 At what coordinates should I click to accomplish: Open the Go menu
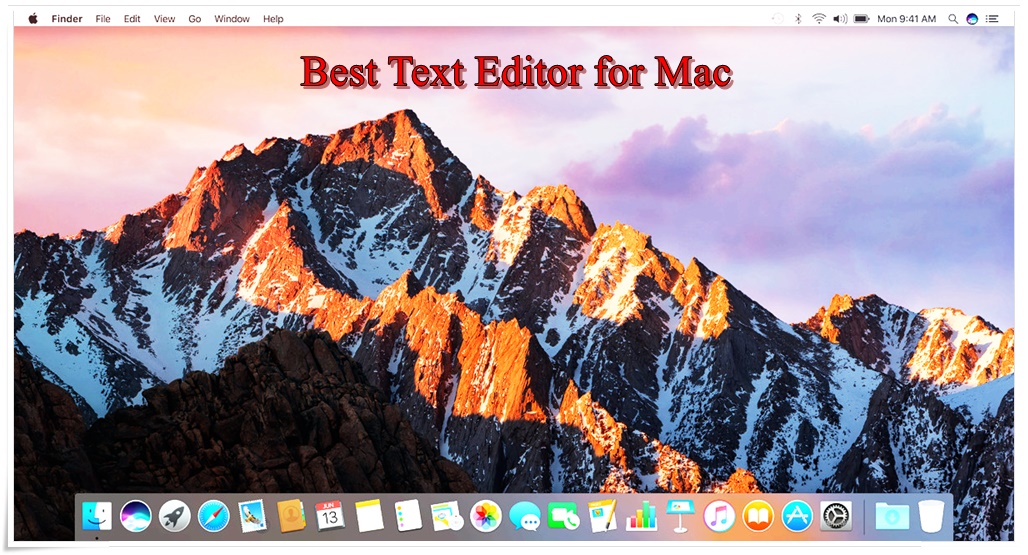195,19
